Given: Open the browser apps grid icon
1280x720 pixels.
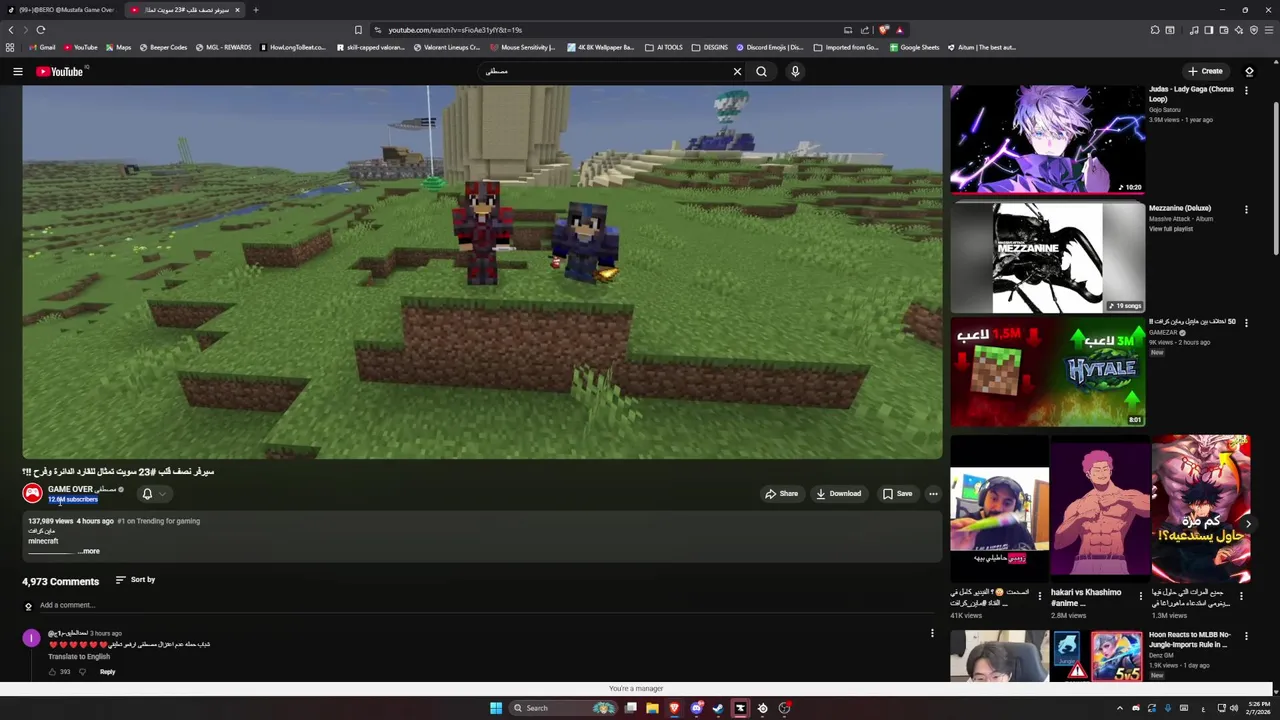Looking at the screenshot, I should pos(10,47).
